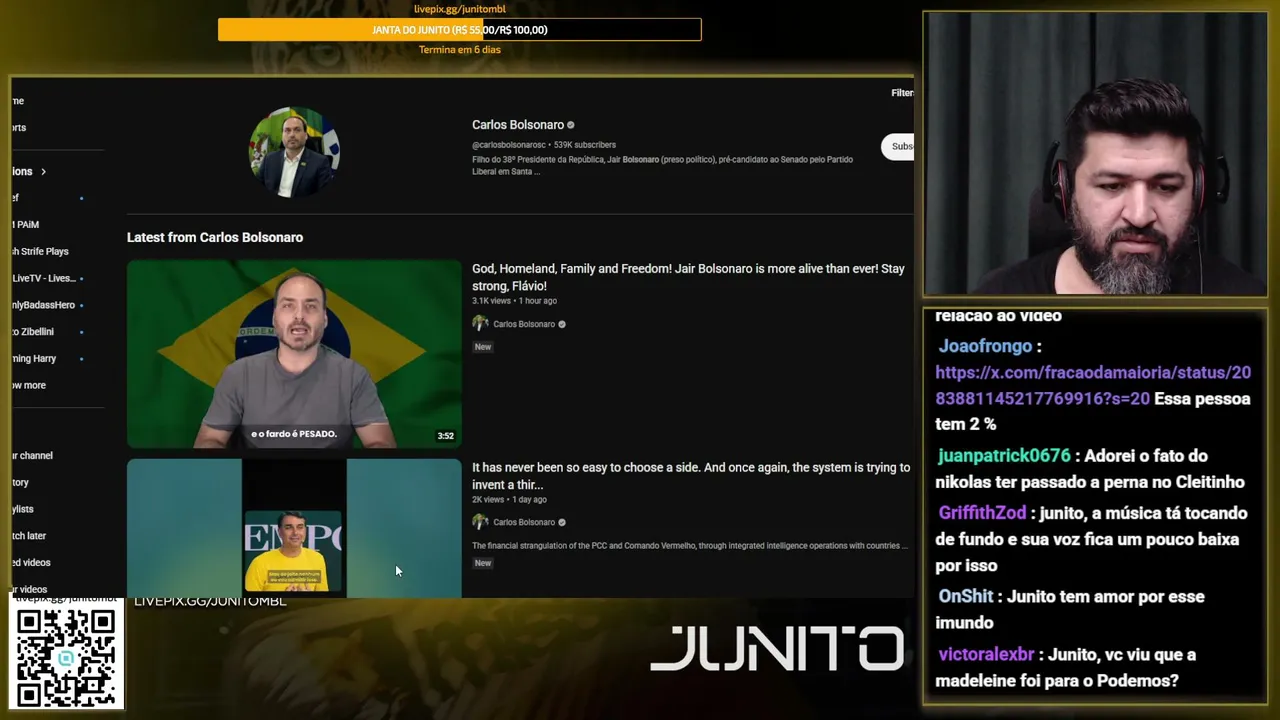This screenshot has height=720, width=1280.
Task: Click the streamer webcam feed
Action: 1095,154
